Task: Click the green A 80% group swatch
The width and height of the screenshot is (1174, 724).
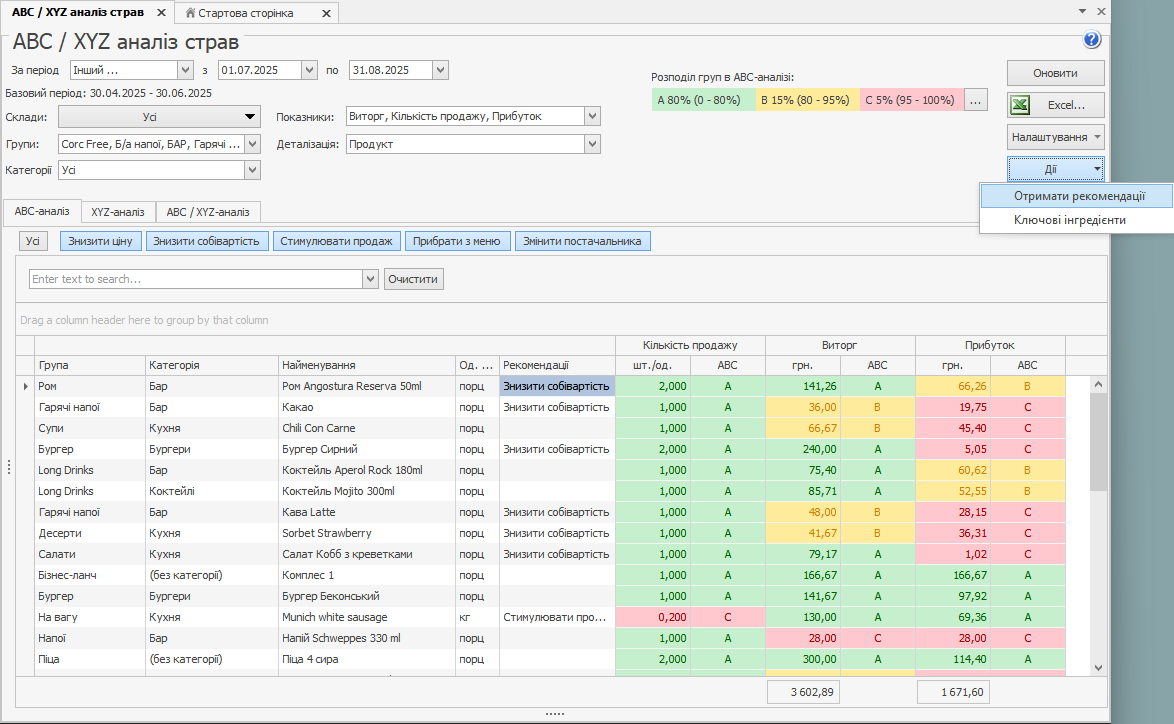Action: tap(699, 100)
